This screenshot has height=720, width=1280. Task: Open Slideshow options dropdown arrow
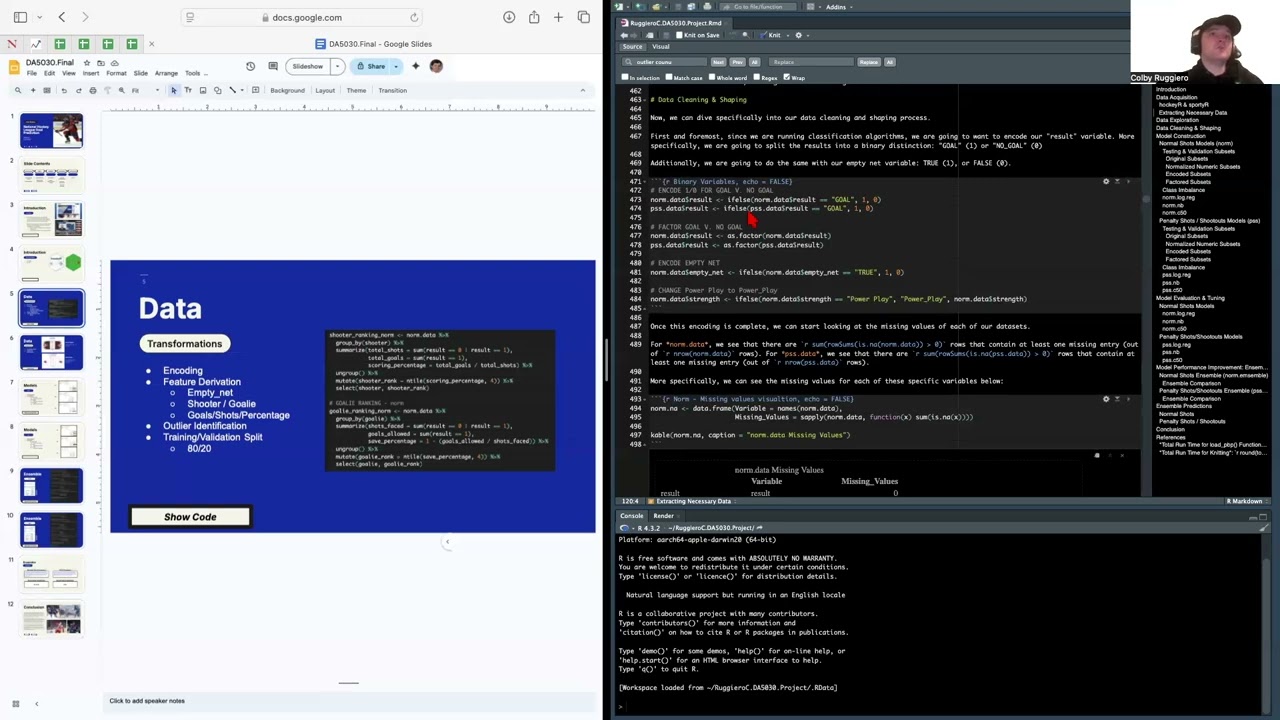337,66
